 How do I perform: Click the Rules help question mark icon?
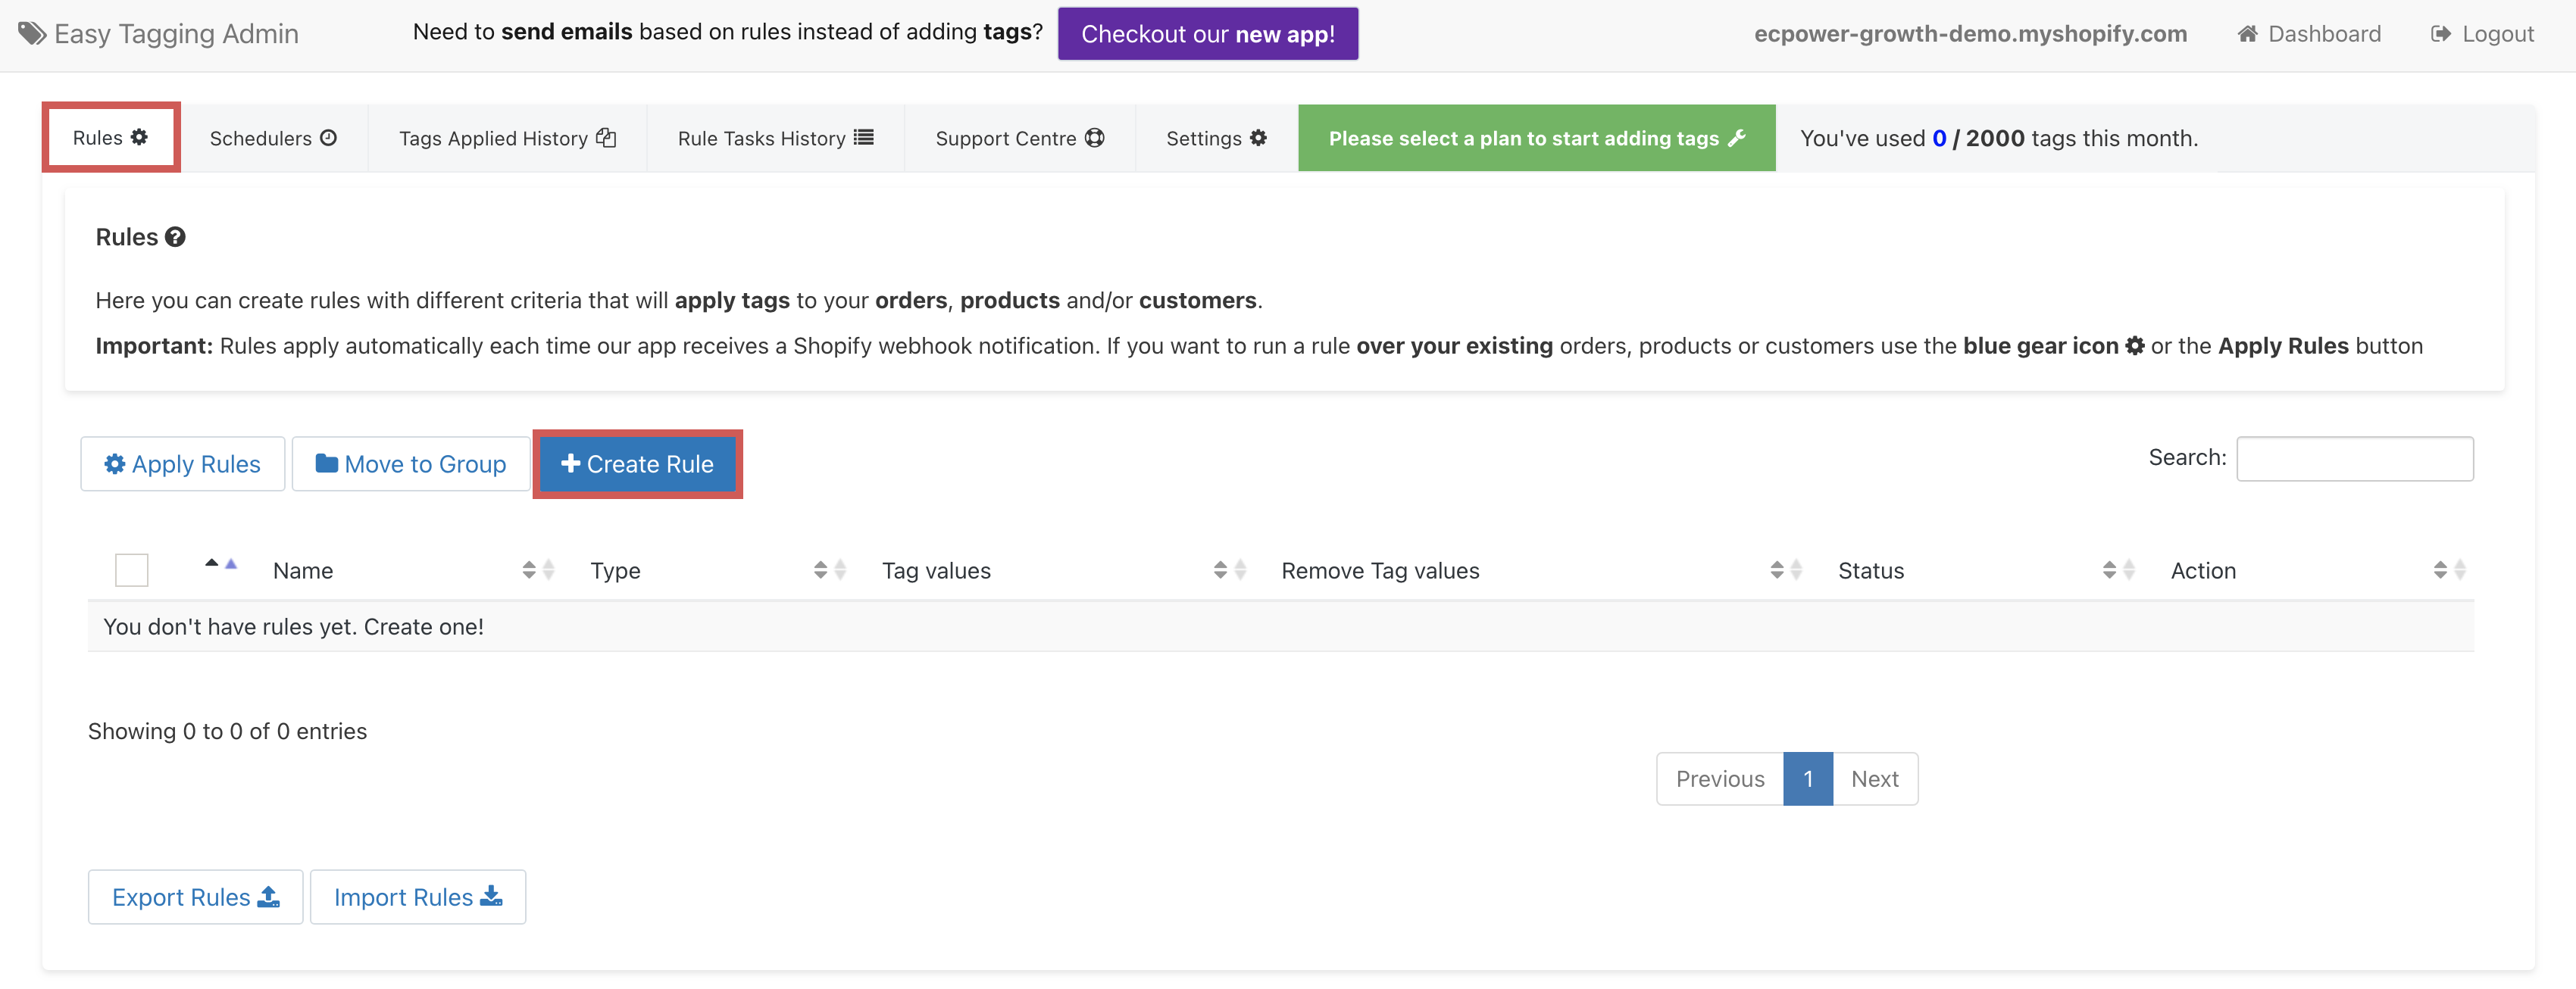point(175,237)
